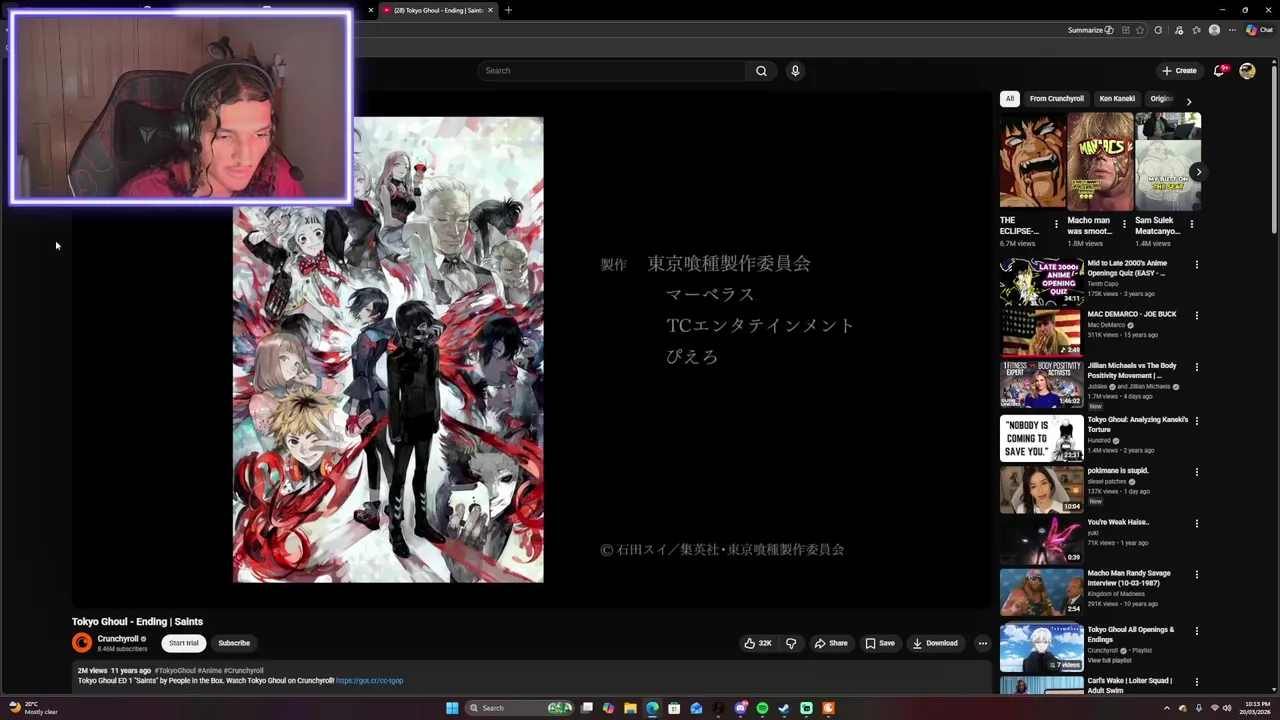Click the Create button
The image size is (1280, 720).
(x=1179, y=71)
